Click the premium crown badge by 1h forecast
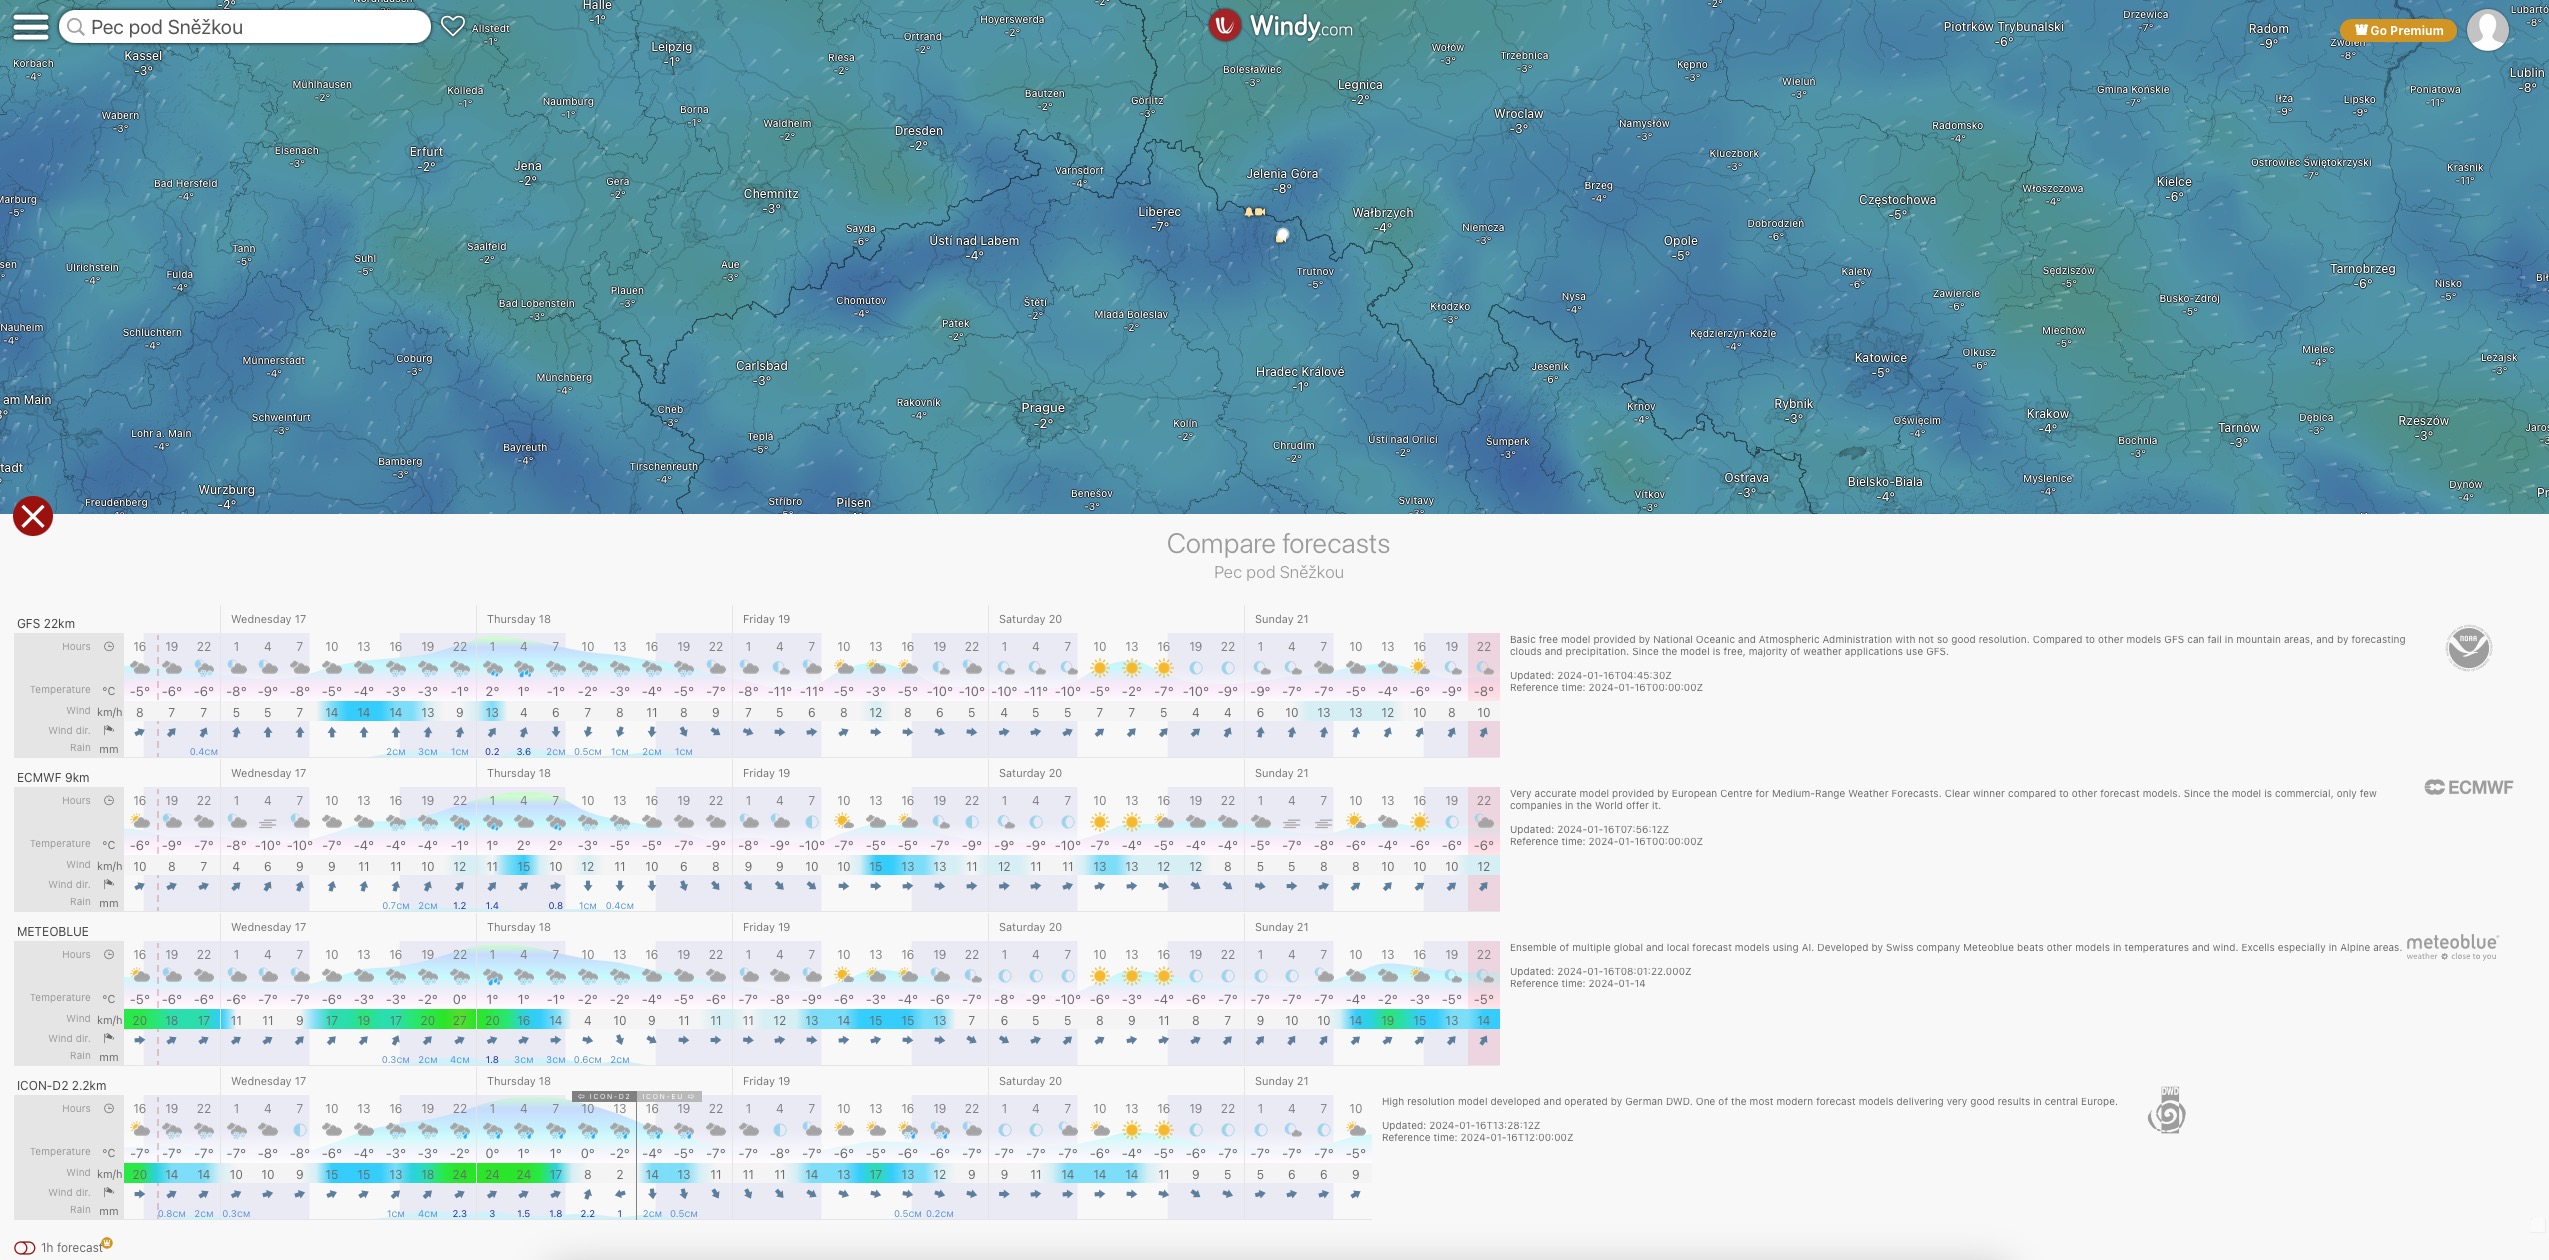The width and height of the screenshot is (2549, 1260). tap(107, 1243)
